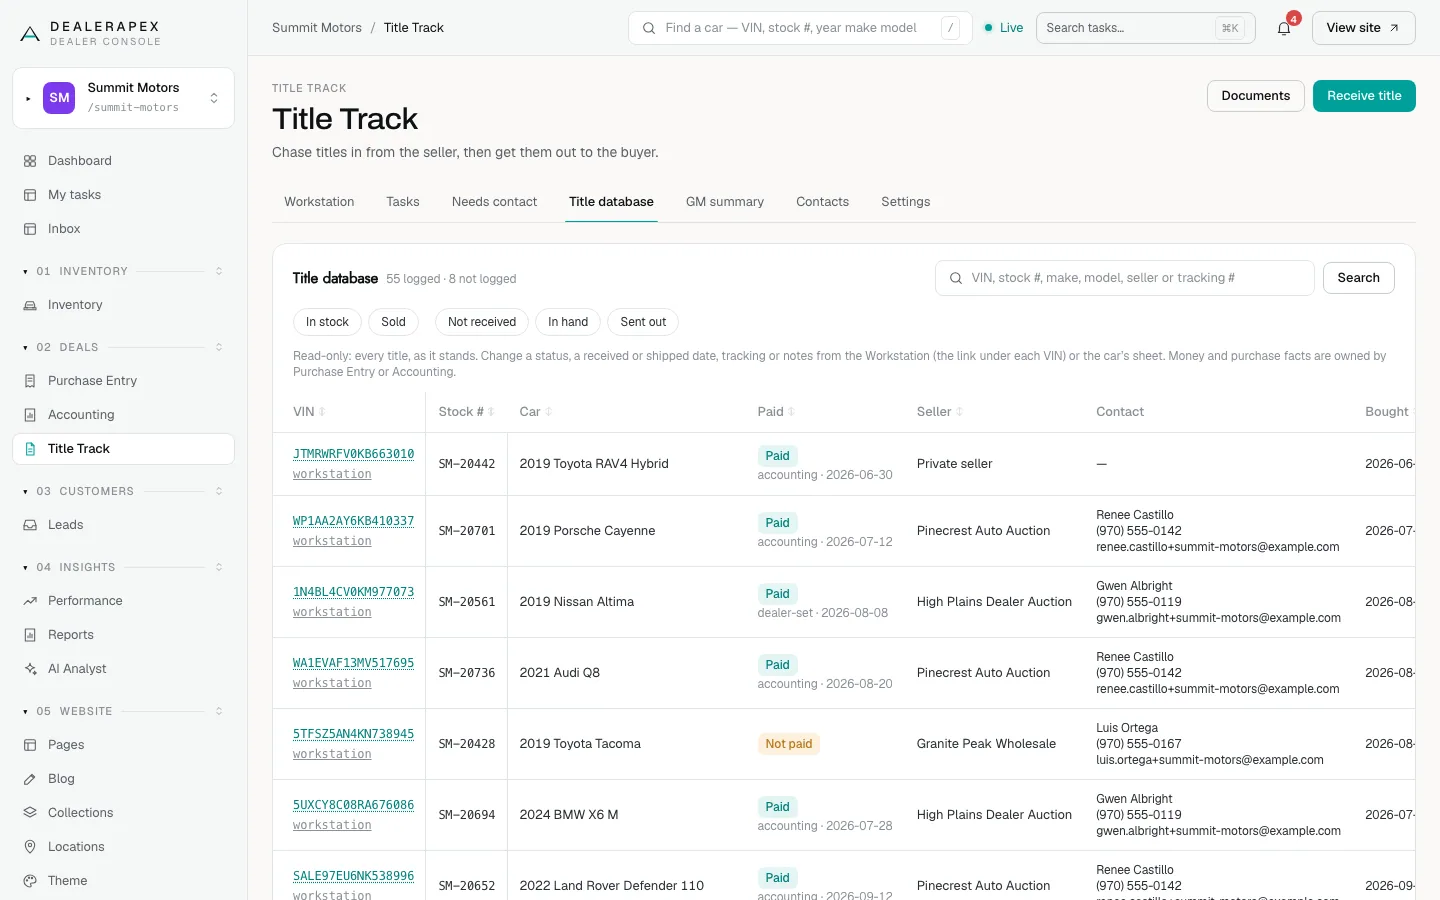Open Collections in the sidebar
Screen dimensions: 1440x900
point(123,813)
